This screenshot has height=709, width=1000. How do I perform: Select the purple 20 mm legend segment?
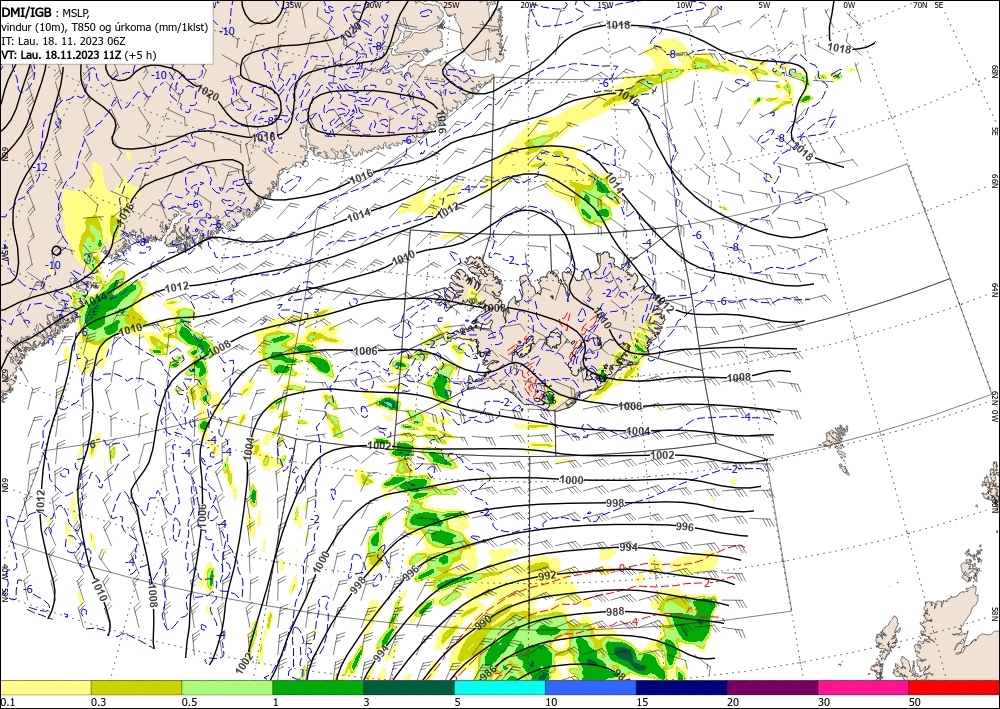[772, 687]
